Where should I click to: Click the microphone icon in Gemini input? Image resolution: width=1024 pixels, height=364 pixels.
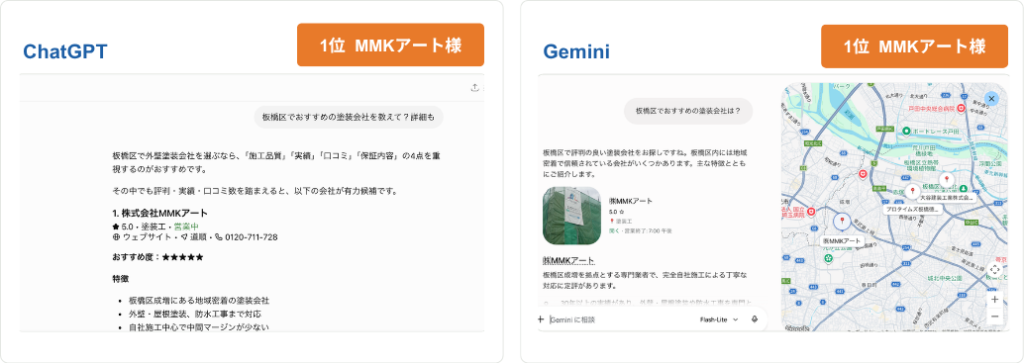click(x=754, y=320)
